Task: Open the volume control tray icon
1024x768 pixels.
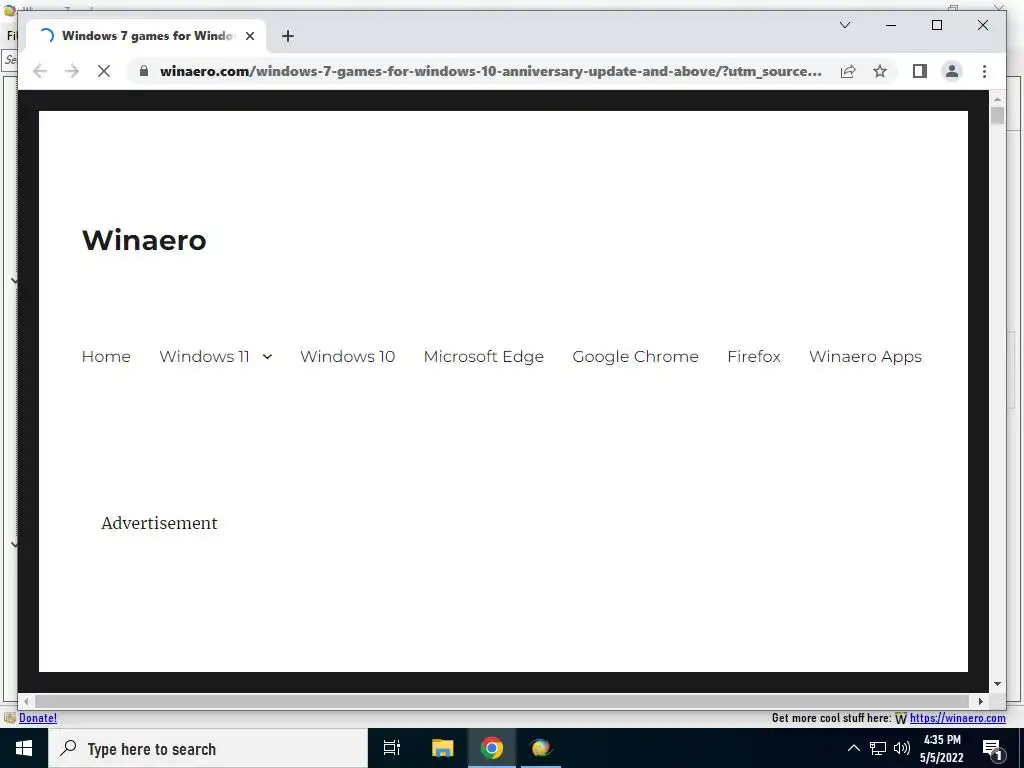Action: pyautogui.click(x=902, y=748)
